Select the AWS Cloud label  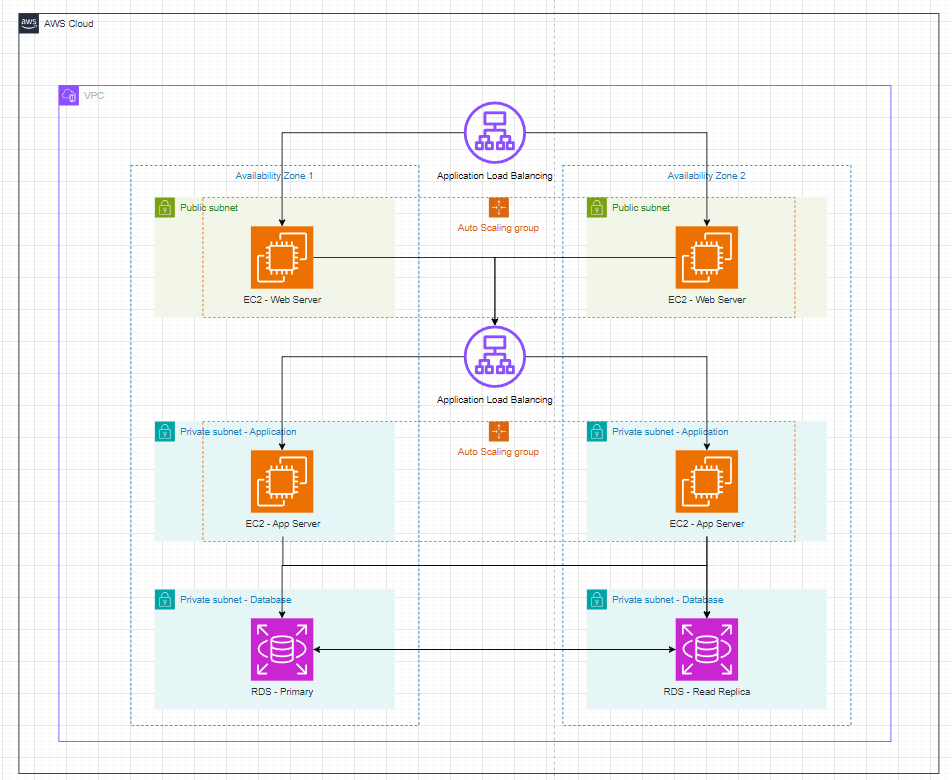coord(69,24)
